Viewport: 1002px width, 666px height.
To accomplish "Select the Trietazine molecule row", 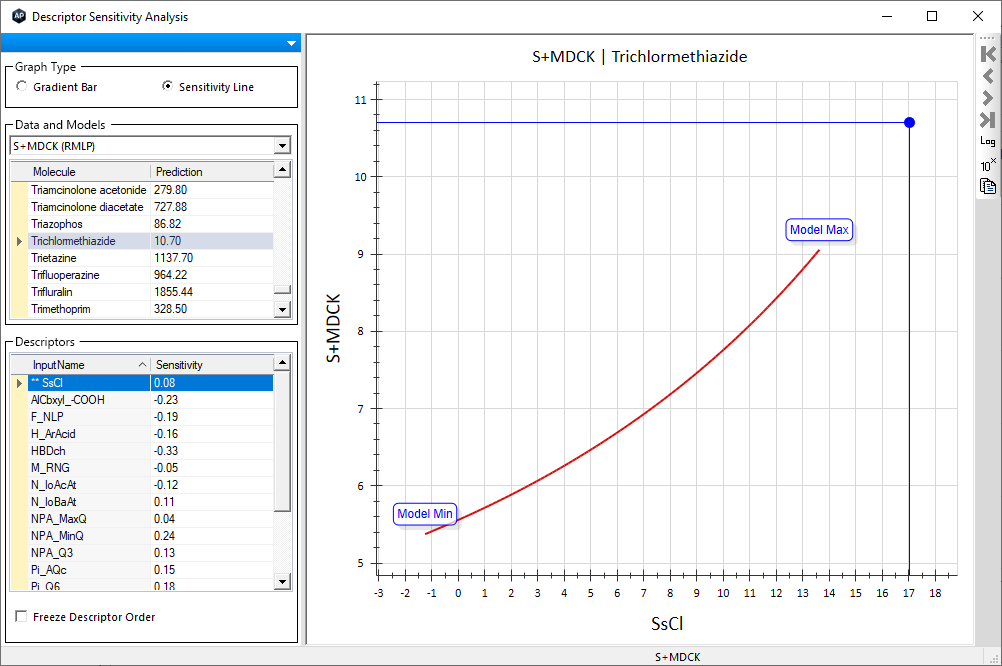I will pos(151,258).
